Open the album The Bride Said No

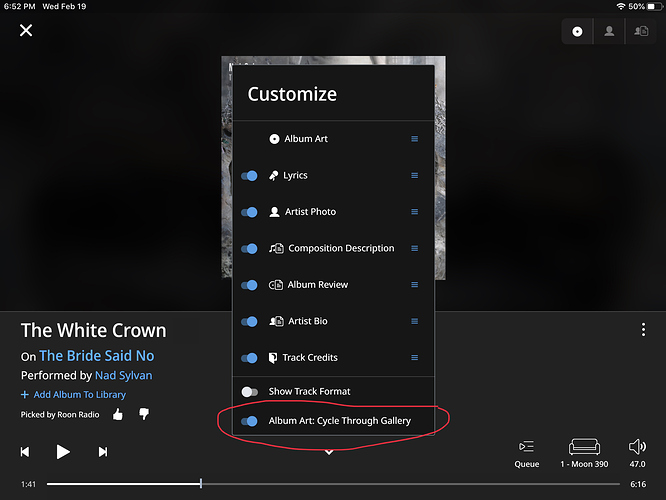97,356
